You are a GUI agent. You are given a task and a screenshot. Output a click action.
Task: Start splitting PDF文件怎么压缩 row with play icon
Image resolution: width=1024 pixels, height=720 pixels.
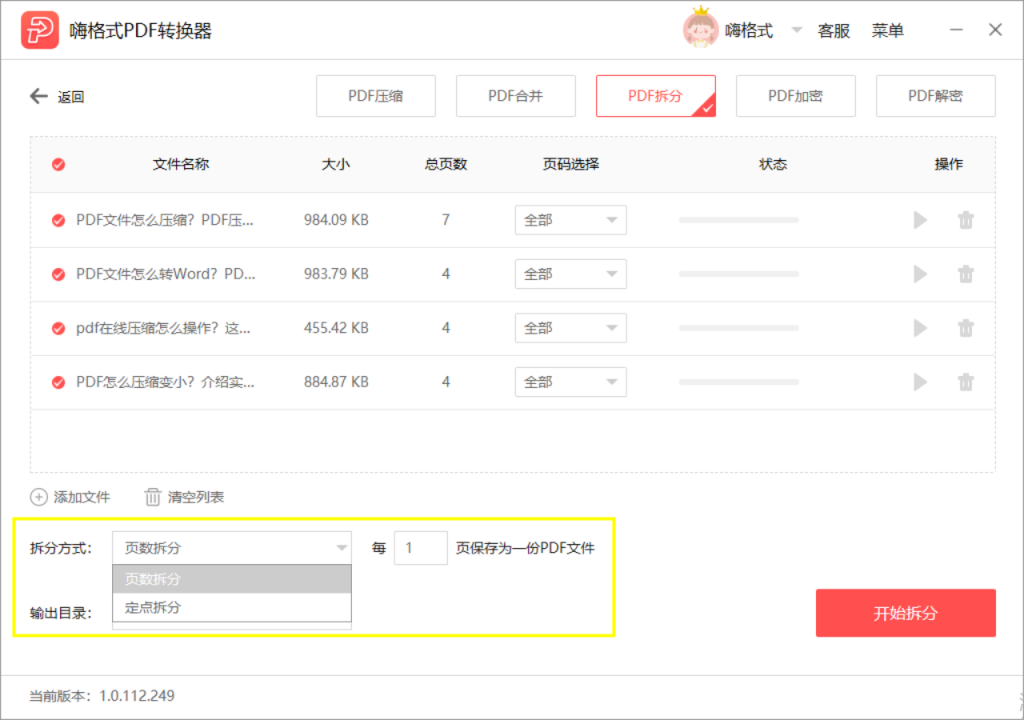[920, 220]
